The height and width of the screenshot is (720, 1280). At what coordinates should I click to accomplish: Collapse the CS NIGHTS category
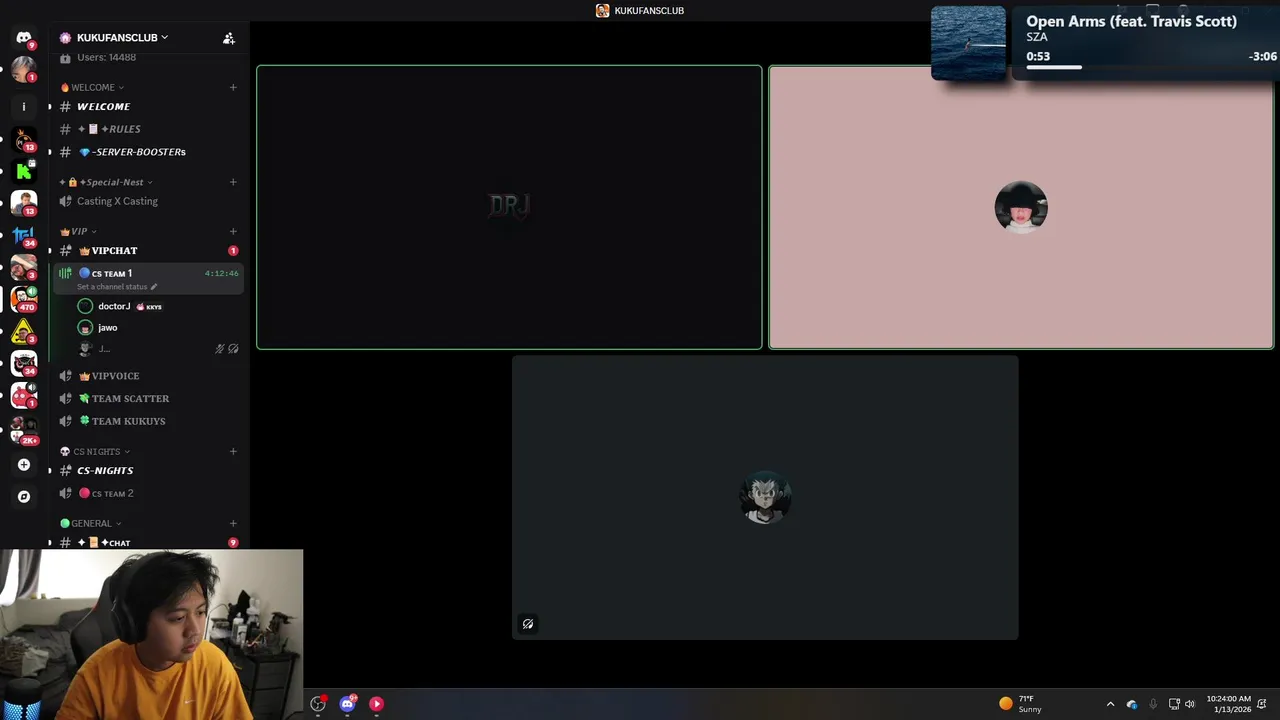tap(96, 451)
